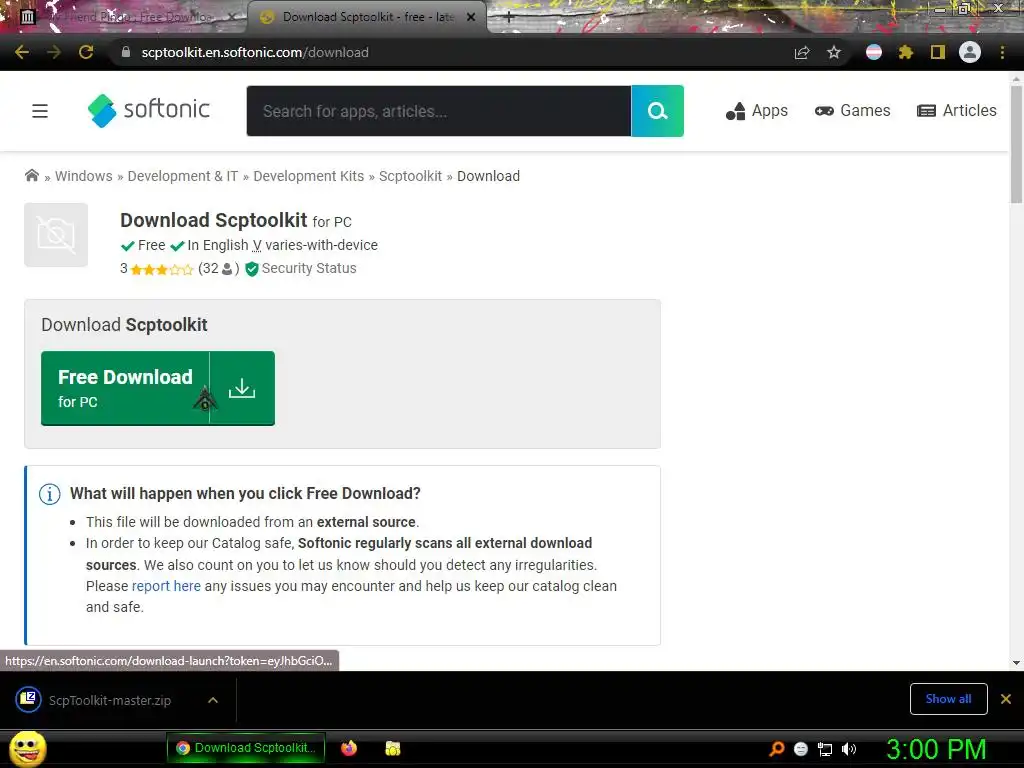Viewport: 1024px width, 768px height.
Task: Reload the Softonic page
Action: [x=86, y=52]
